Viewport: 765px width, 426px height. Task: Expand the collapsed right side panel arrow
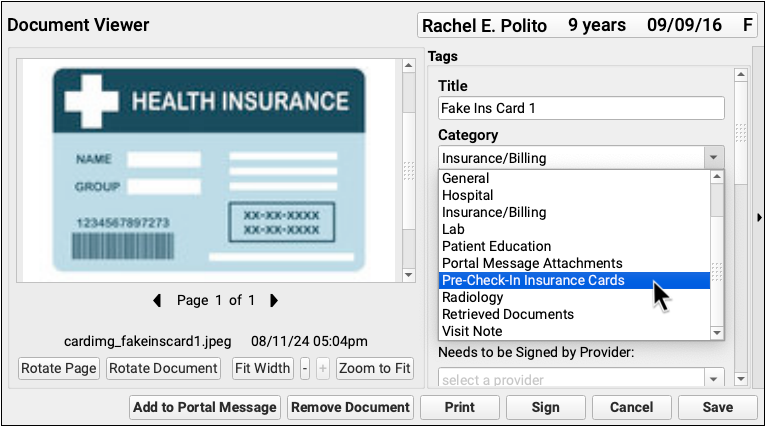coord(758,217)
